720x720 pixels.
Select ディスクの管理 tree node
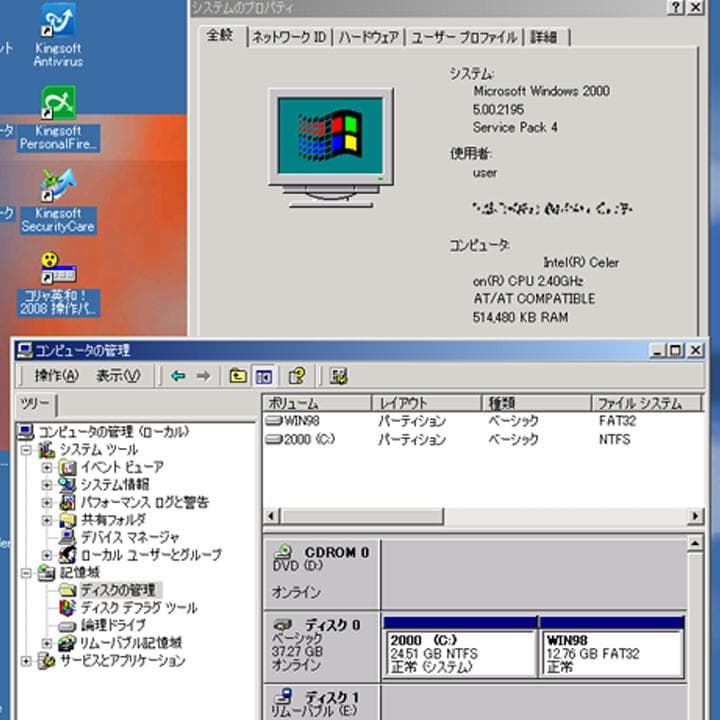[118, 590]
